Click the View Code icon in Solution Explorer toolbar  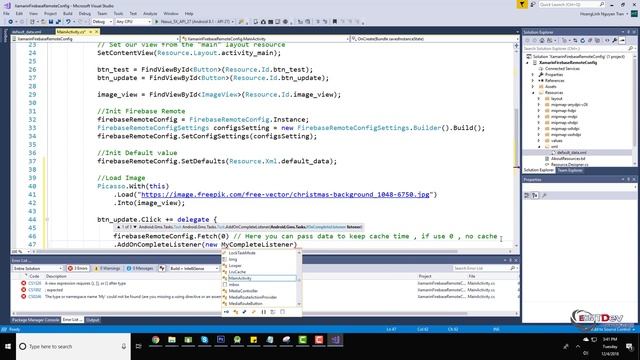(606, 41)
